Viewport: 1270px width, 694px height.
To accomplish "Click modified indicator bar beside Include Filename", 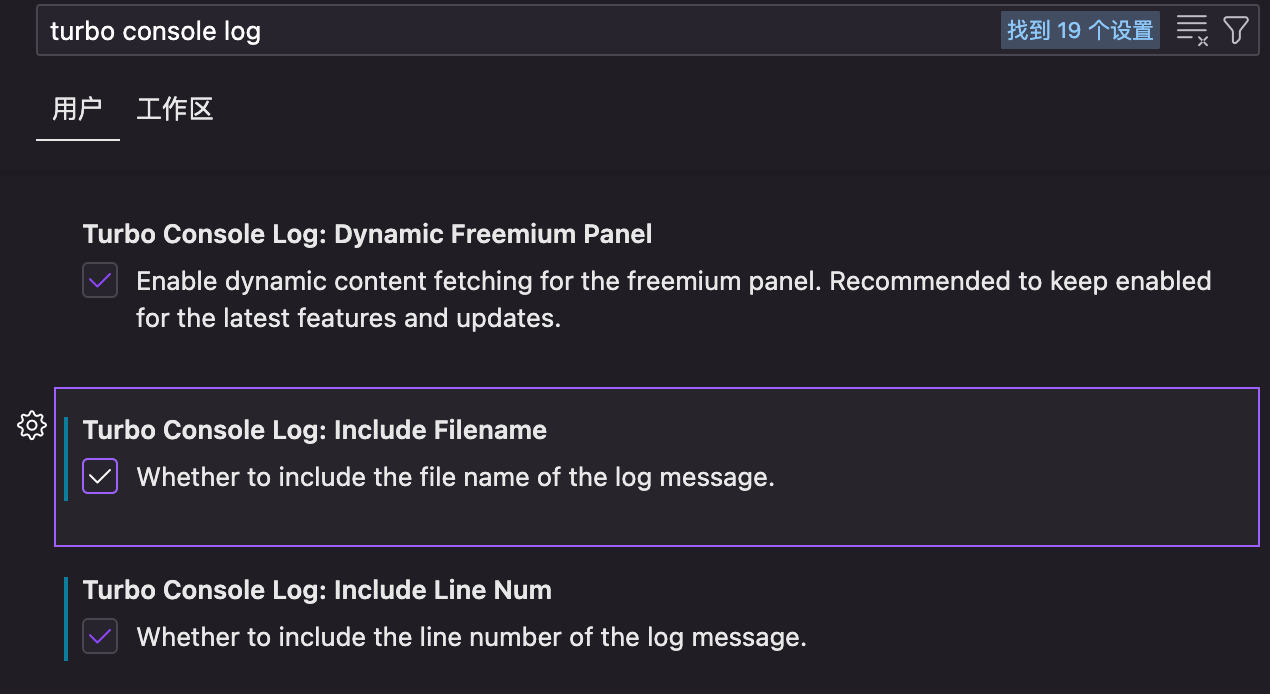I will pyautogui.click(x=66, y=458).
